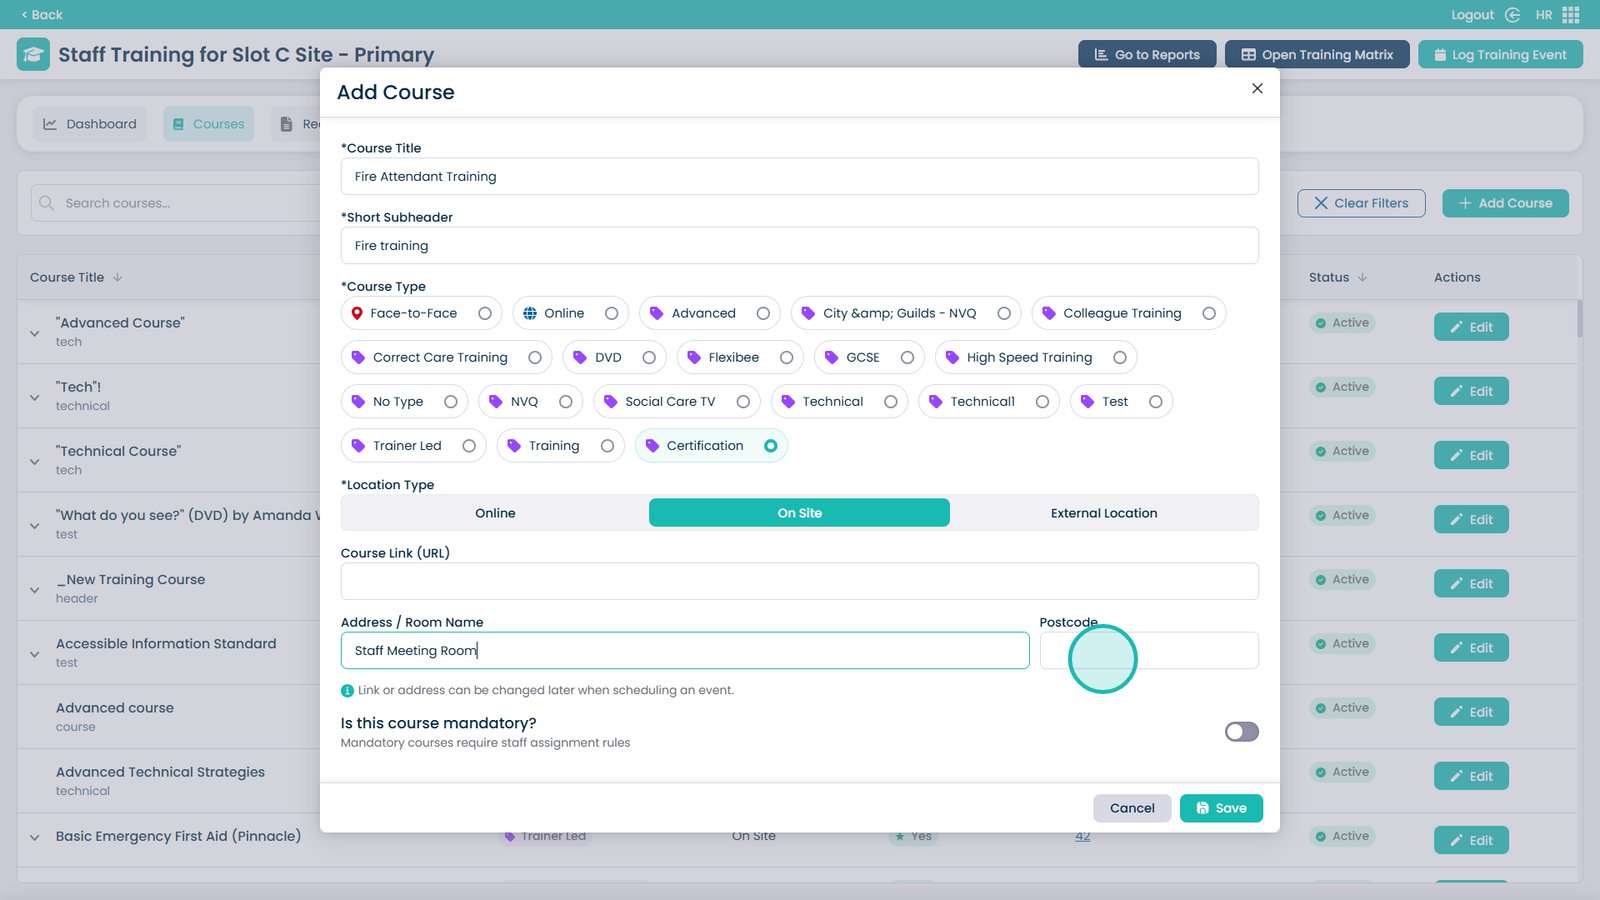Pick City & Guilds - NVQ type
Image resolution: width=1600 pixels, height=900 pixels.
click(906, 313)
